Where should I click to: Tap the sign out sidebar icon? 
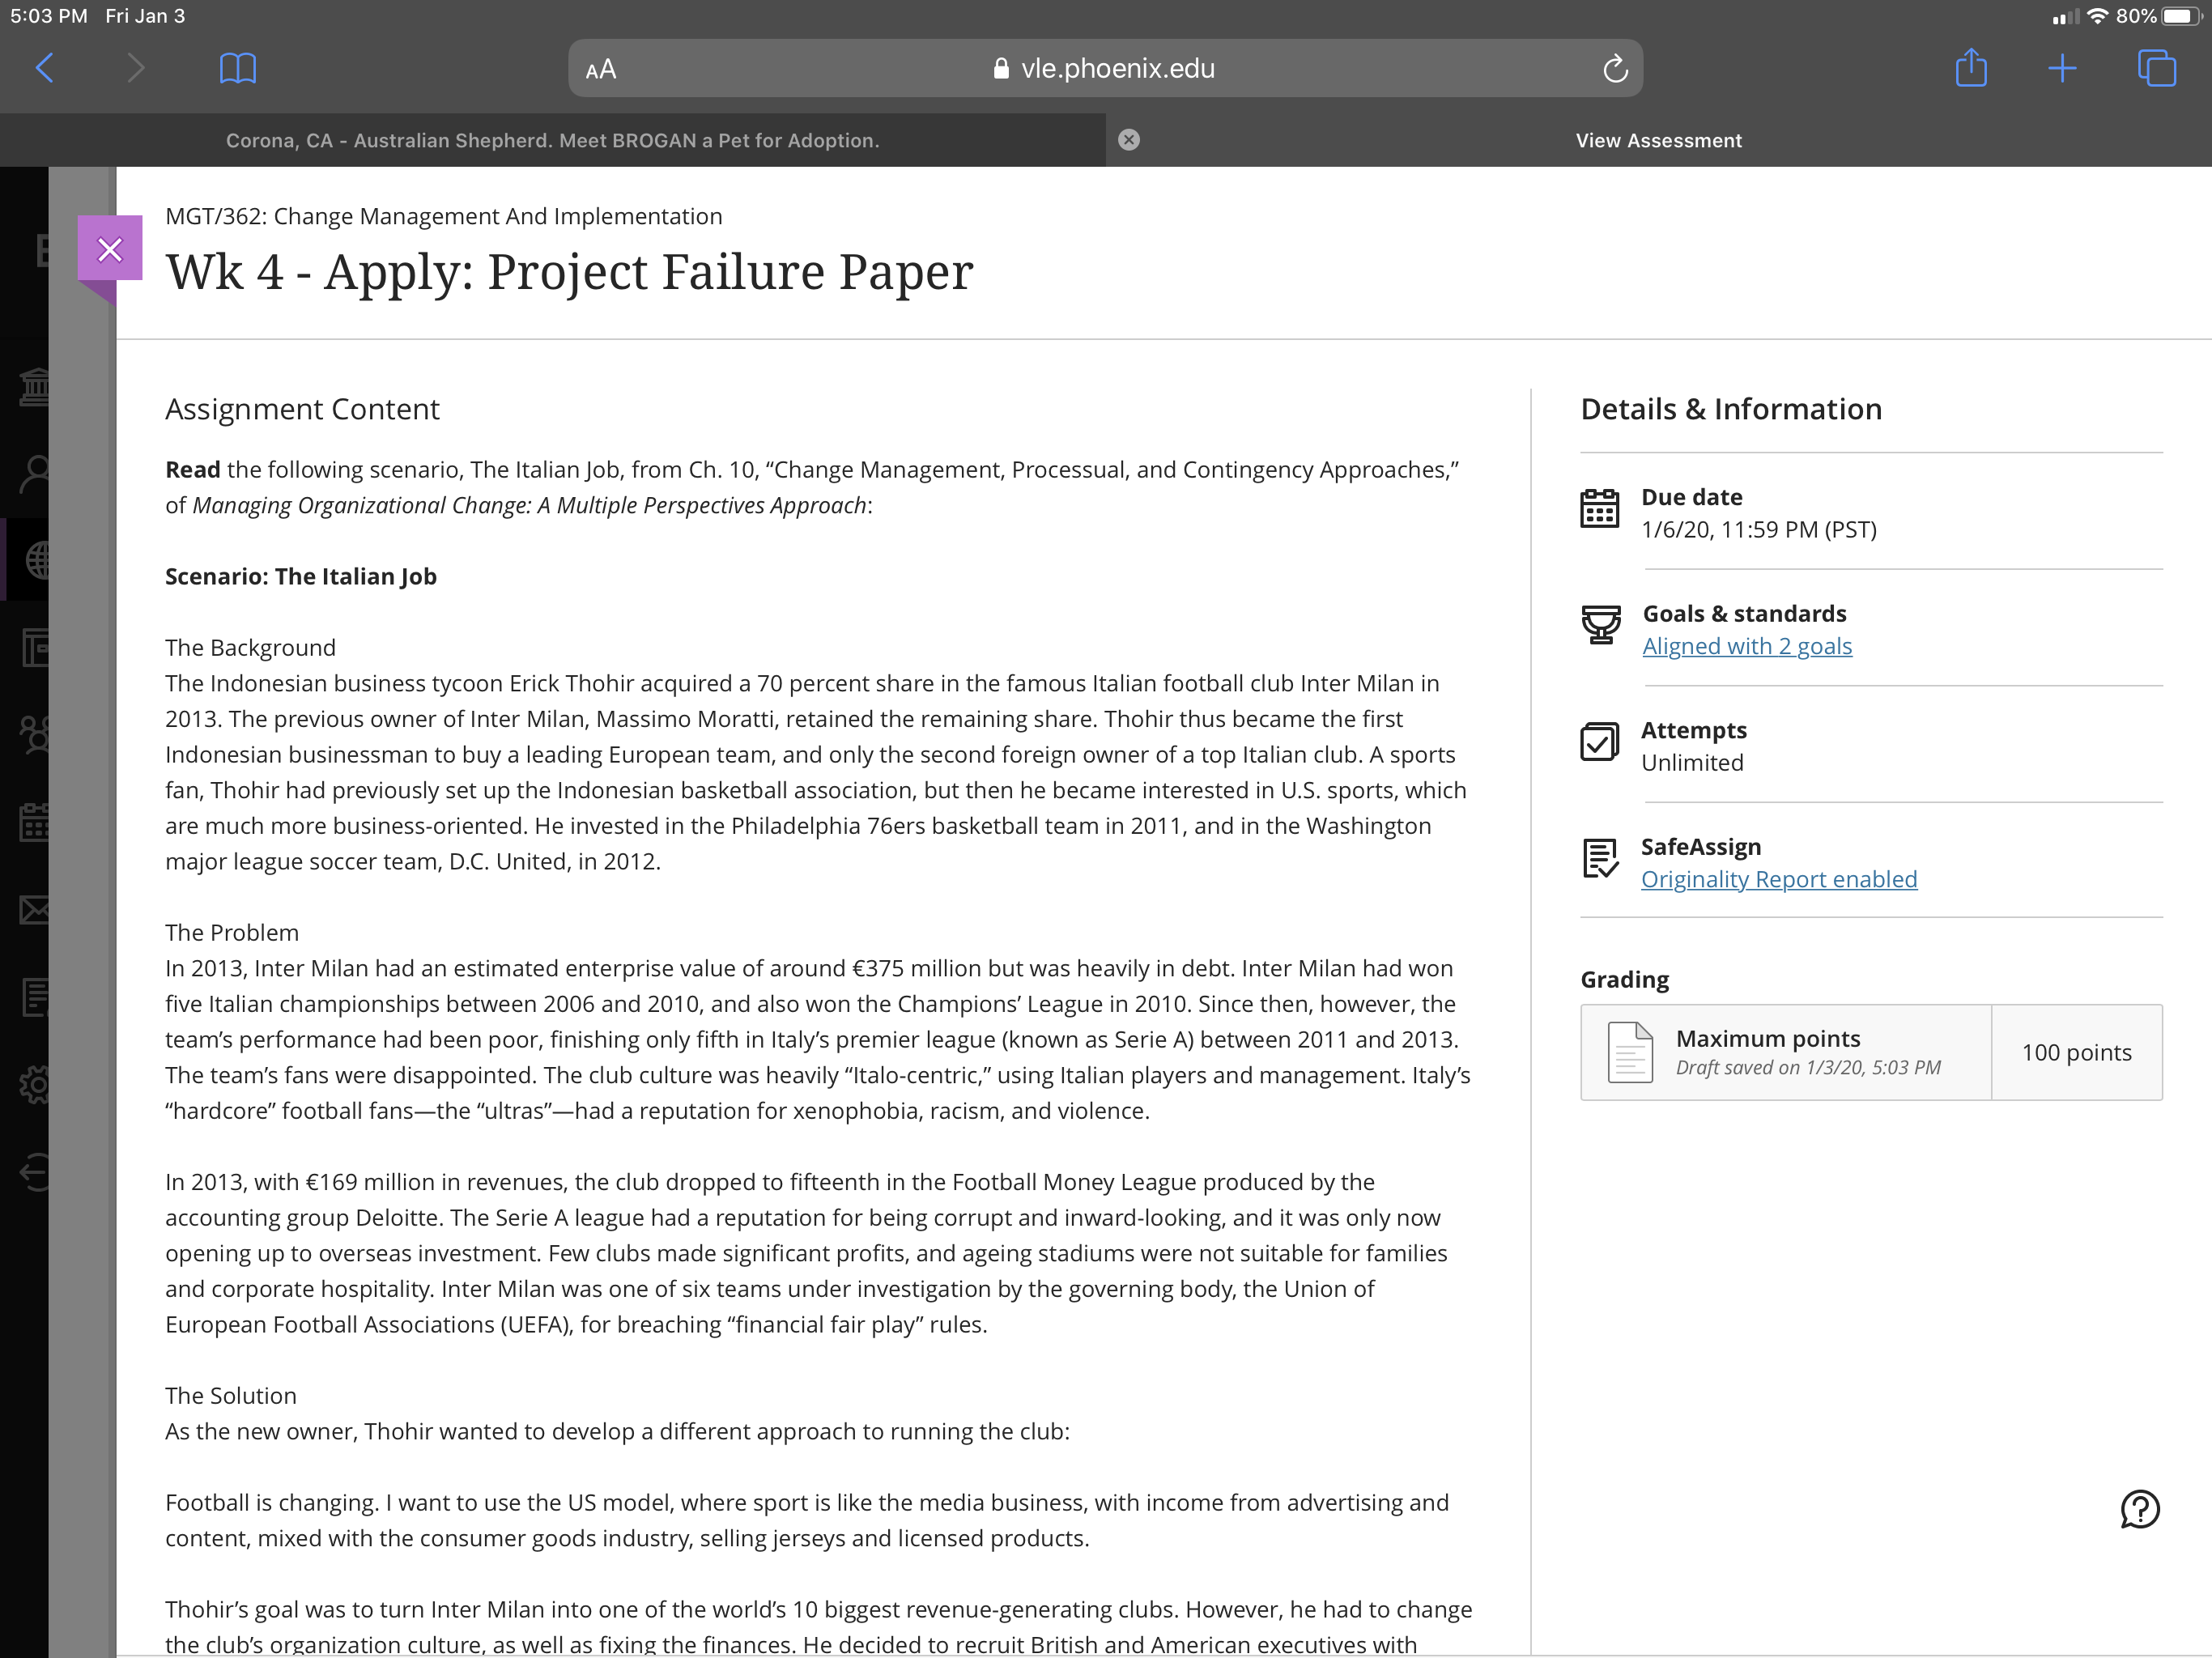35,1172
